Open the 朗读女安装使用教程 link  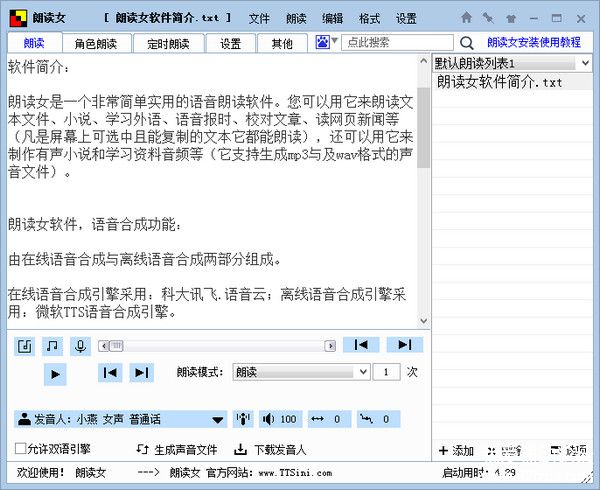click(x=533, y=43)
